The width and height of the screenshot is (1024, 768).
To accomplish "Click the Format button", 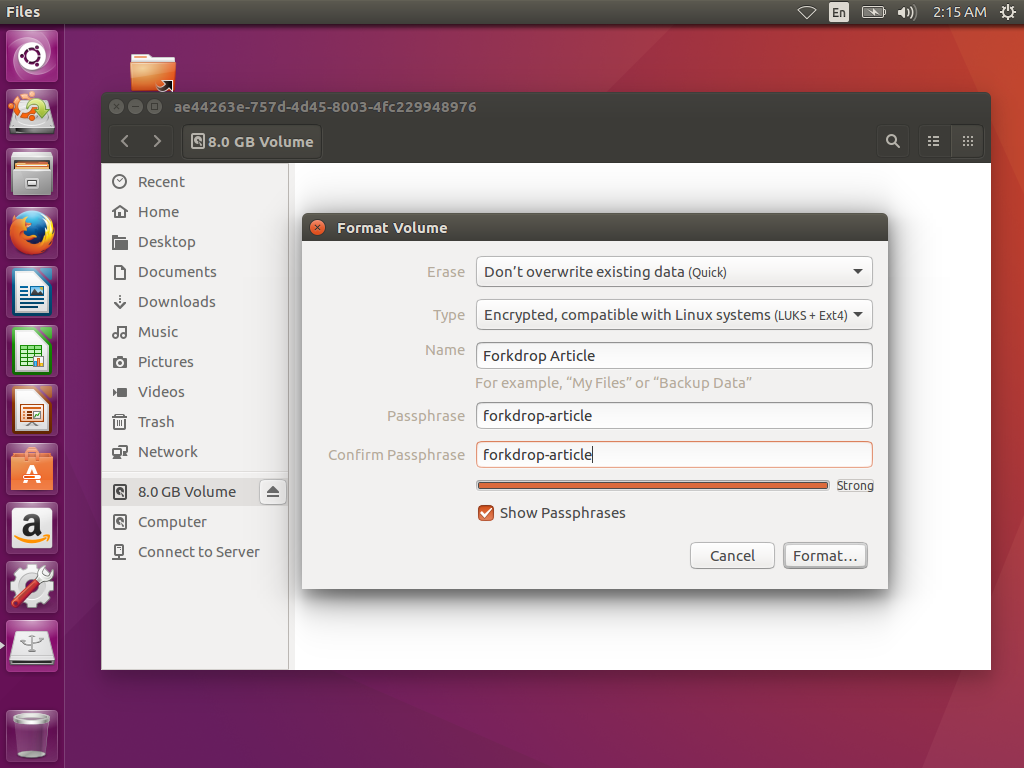I will 825,555.
